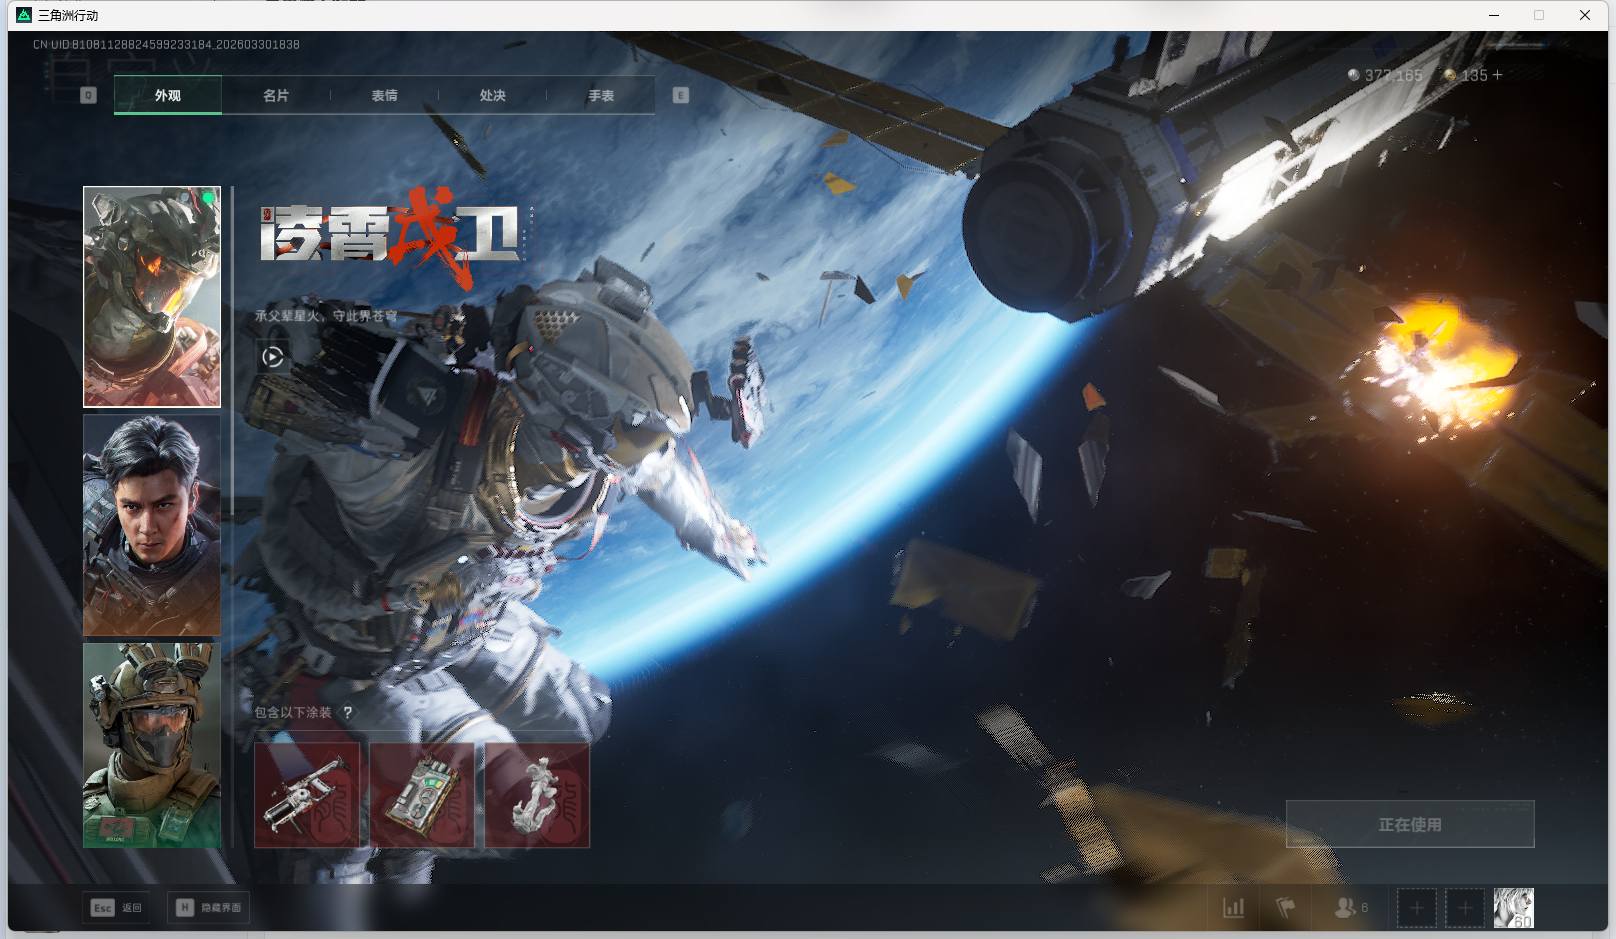Play the 凌霄戍卫 skin preview video

click(272, 357)
